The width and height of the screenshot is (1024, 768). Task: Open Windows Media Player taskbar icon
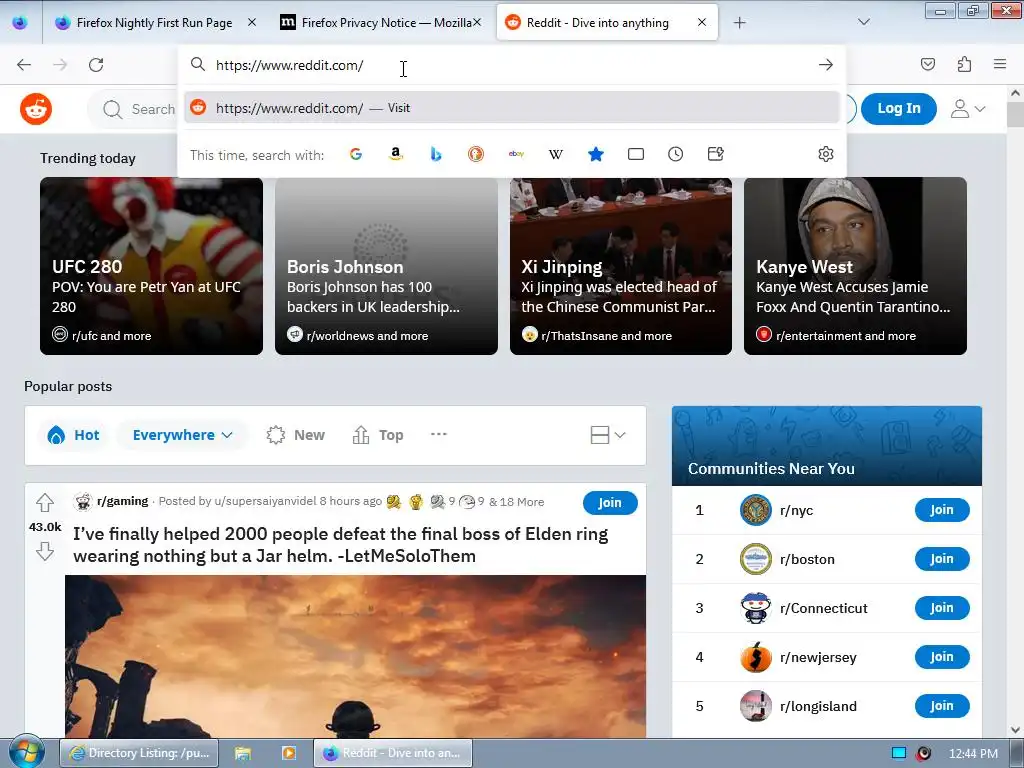pyautogui.click(x=288, y=753)
